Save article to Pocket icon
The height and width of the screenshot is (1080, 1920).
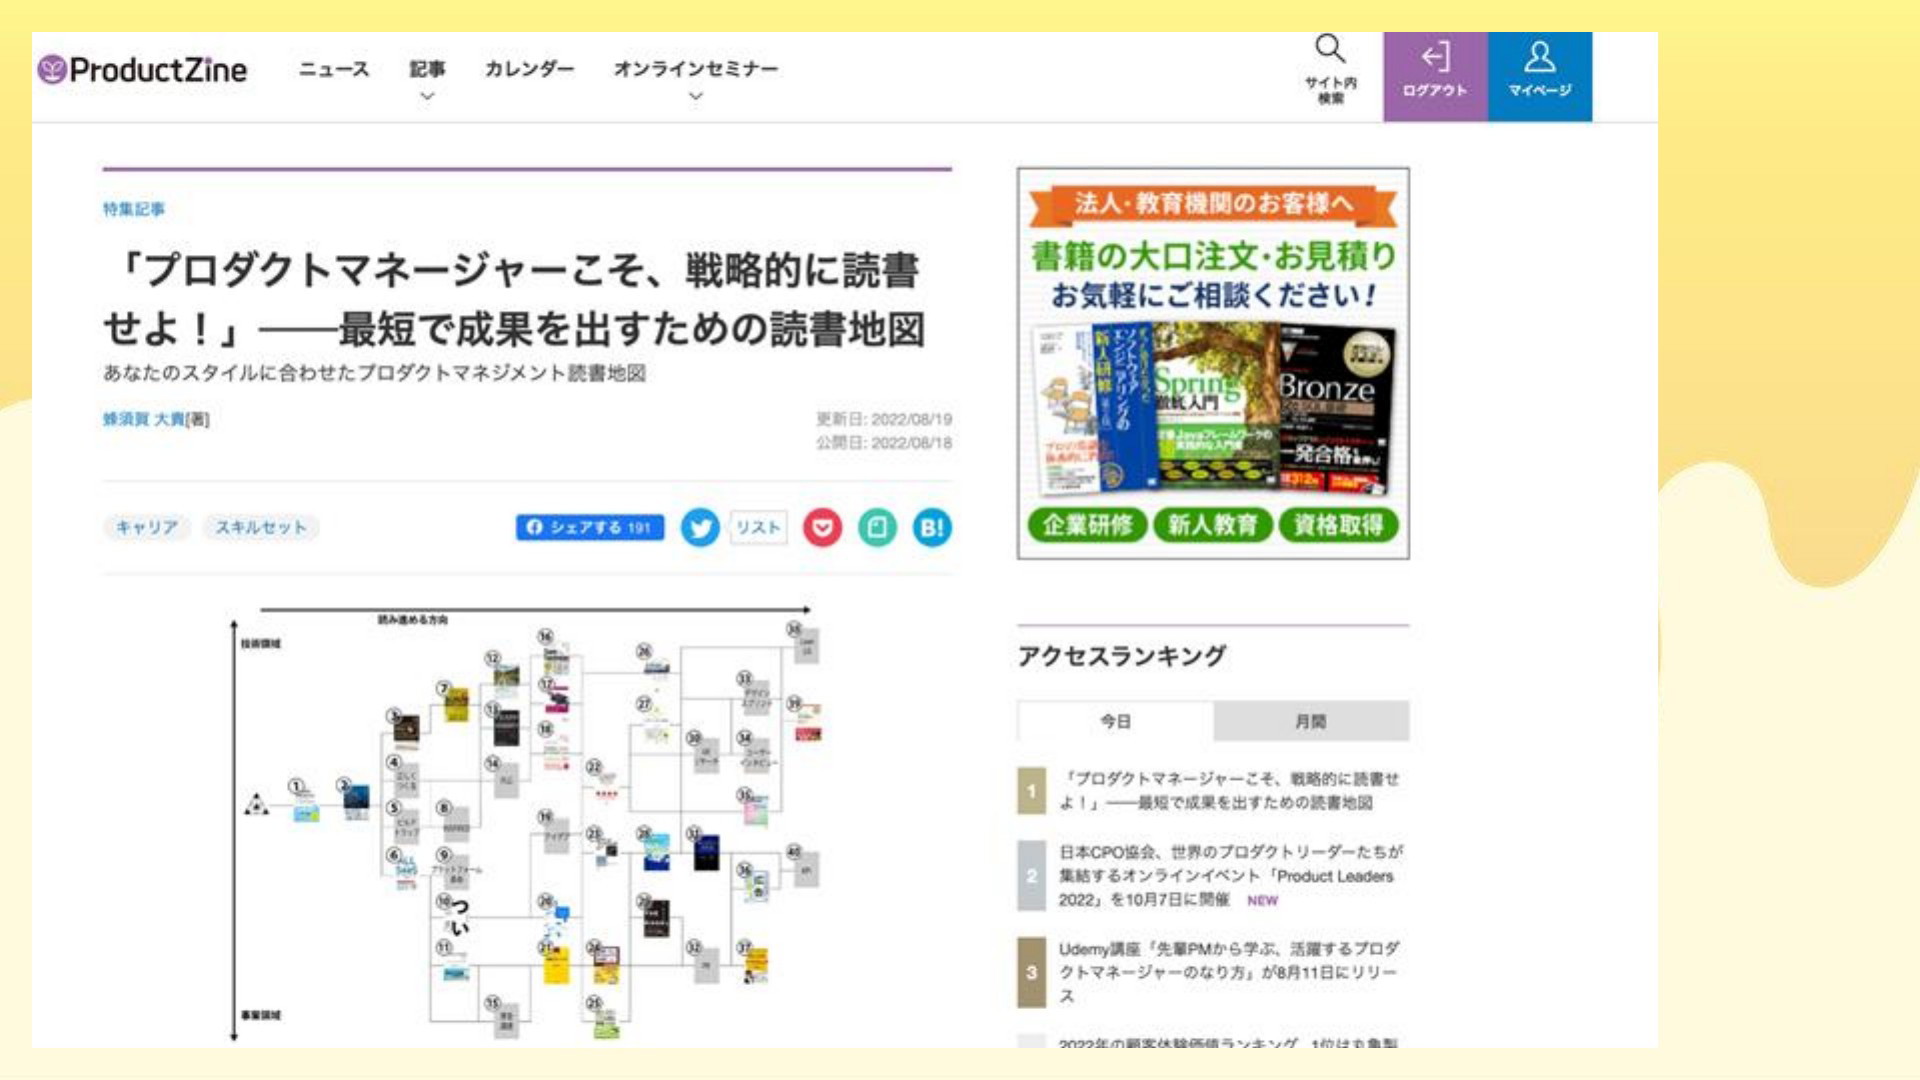(x=822, y=528)
